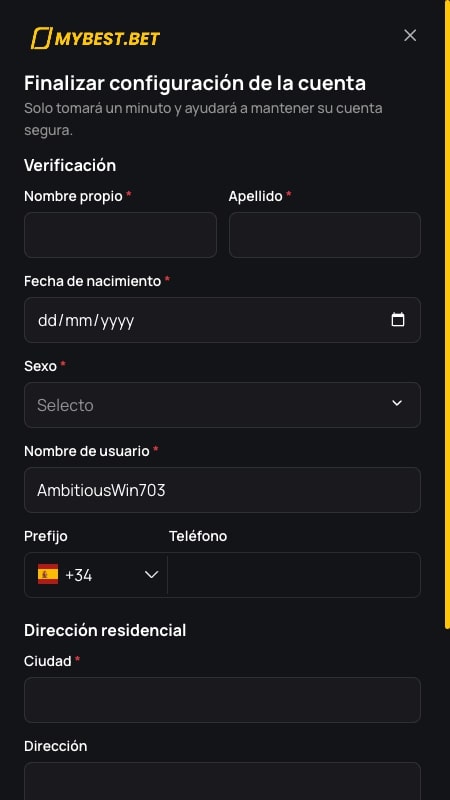
Task: Close the account setup dialog with X
Action: [x=410, y=35]
